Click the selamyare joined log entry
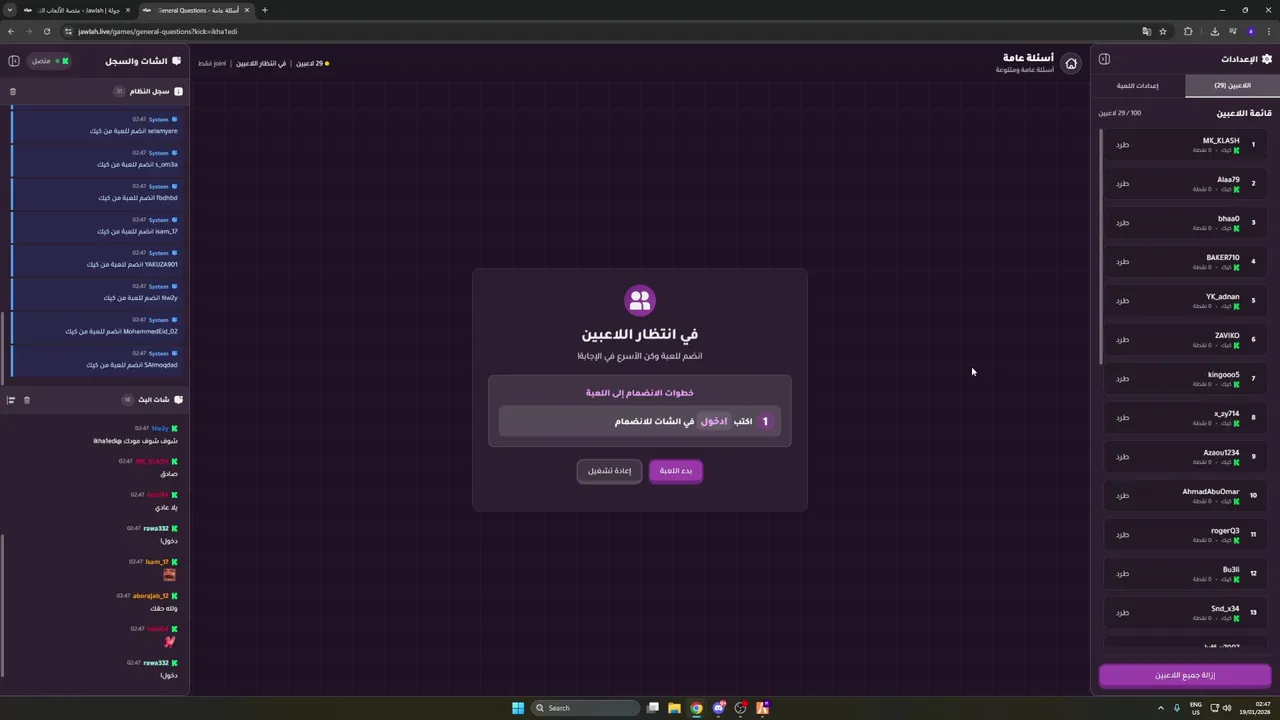This screenshot has height=720, width=1280. 97,126
